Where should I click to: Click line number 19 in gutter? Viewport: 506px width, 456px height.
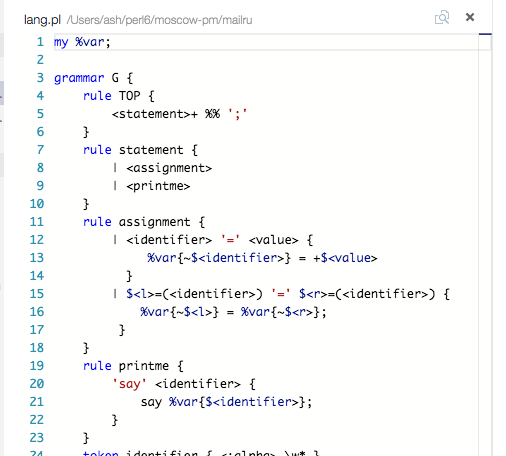coord(37,366)
